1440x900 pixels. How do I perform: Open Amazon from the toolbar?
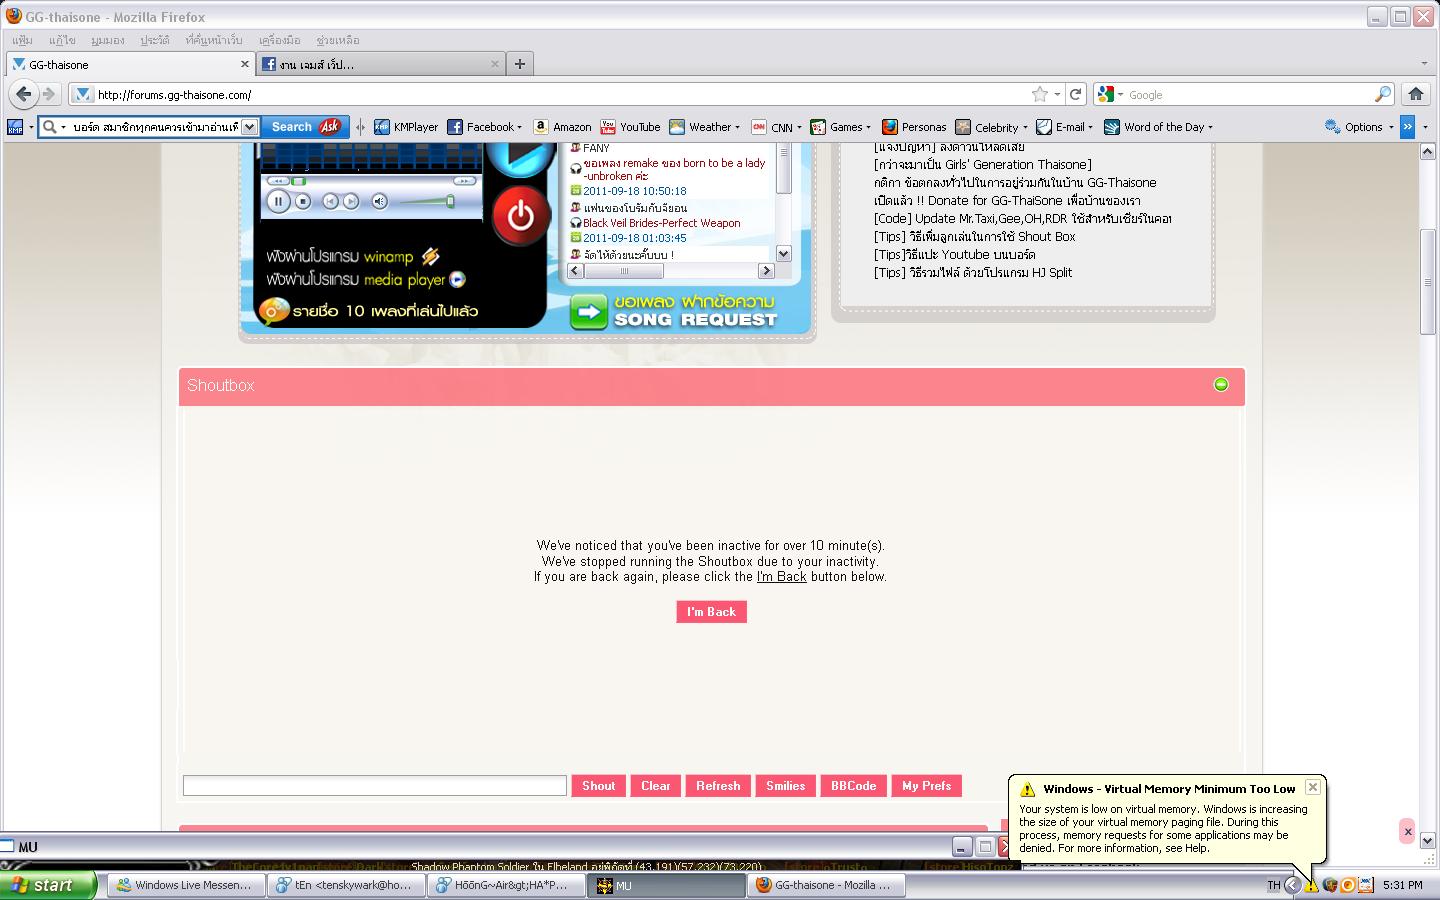(562, 127)
